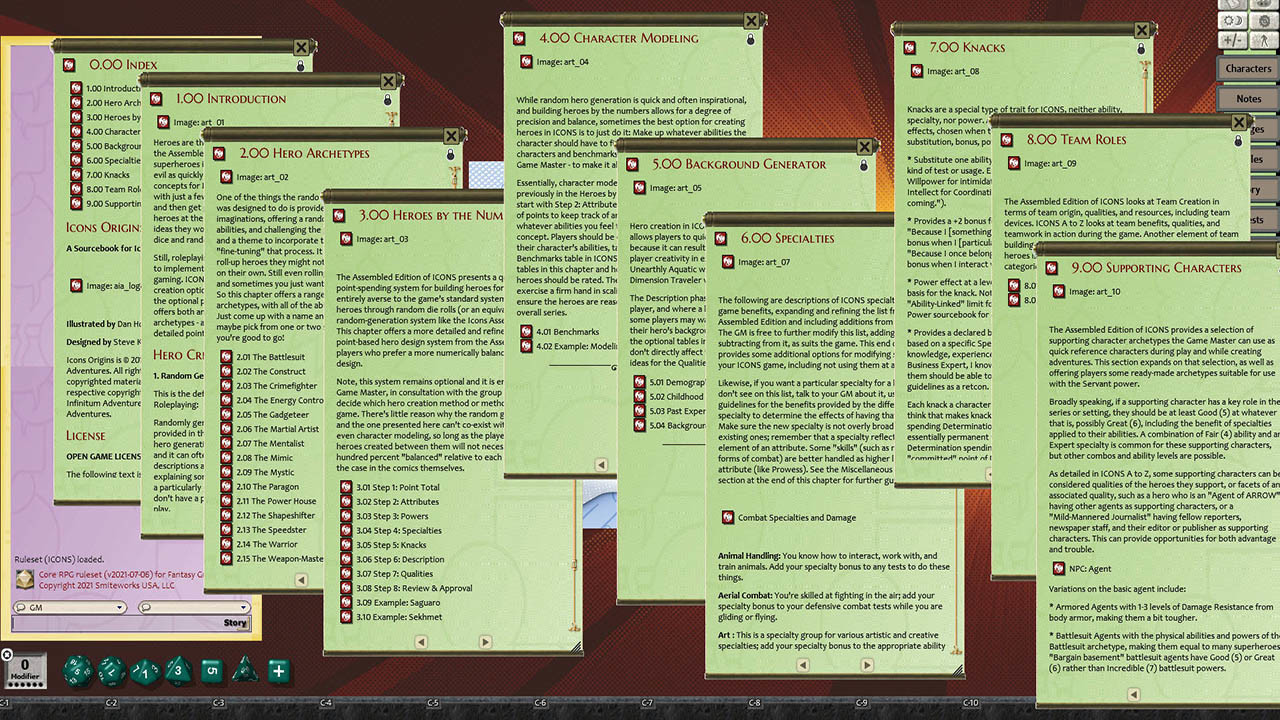1280x720 pixels.
Task: Expand the previous page arrow on Specialties window
Action: (x=803, y=664)
